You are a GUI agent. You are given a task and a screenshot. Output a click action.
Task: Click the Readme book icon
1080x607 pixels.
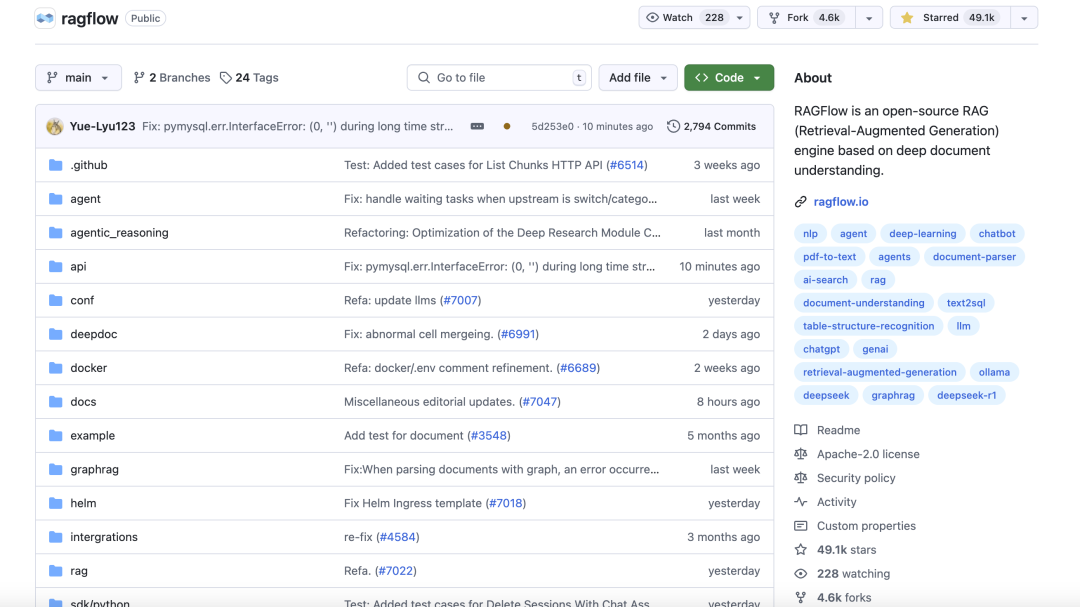coord(800,430)
